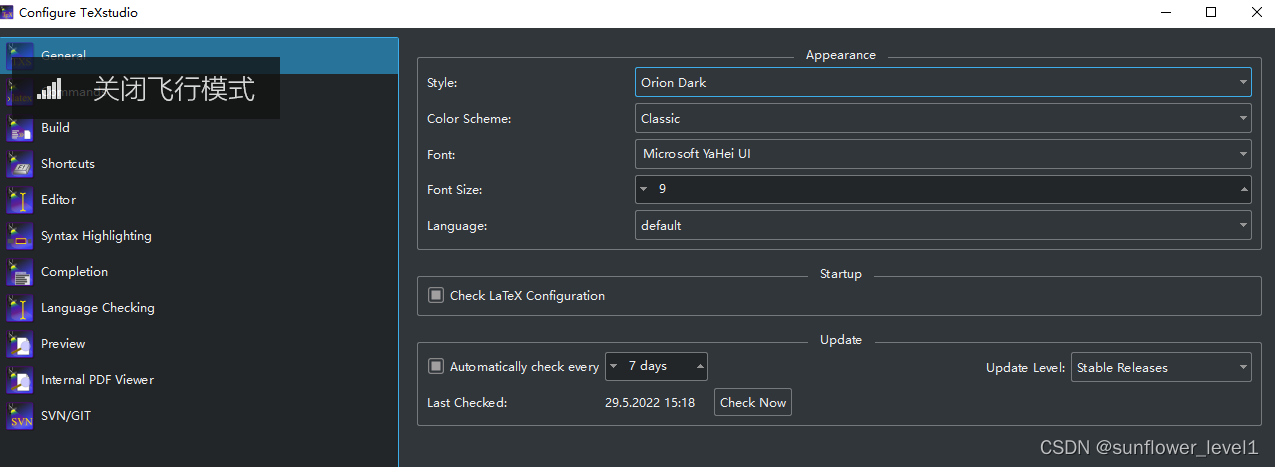This screenshot has width=1275, height=467.
Task: Click the Completion sidebar icon
Action: click(20, 271)
